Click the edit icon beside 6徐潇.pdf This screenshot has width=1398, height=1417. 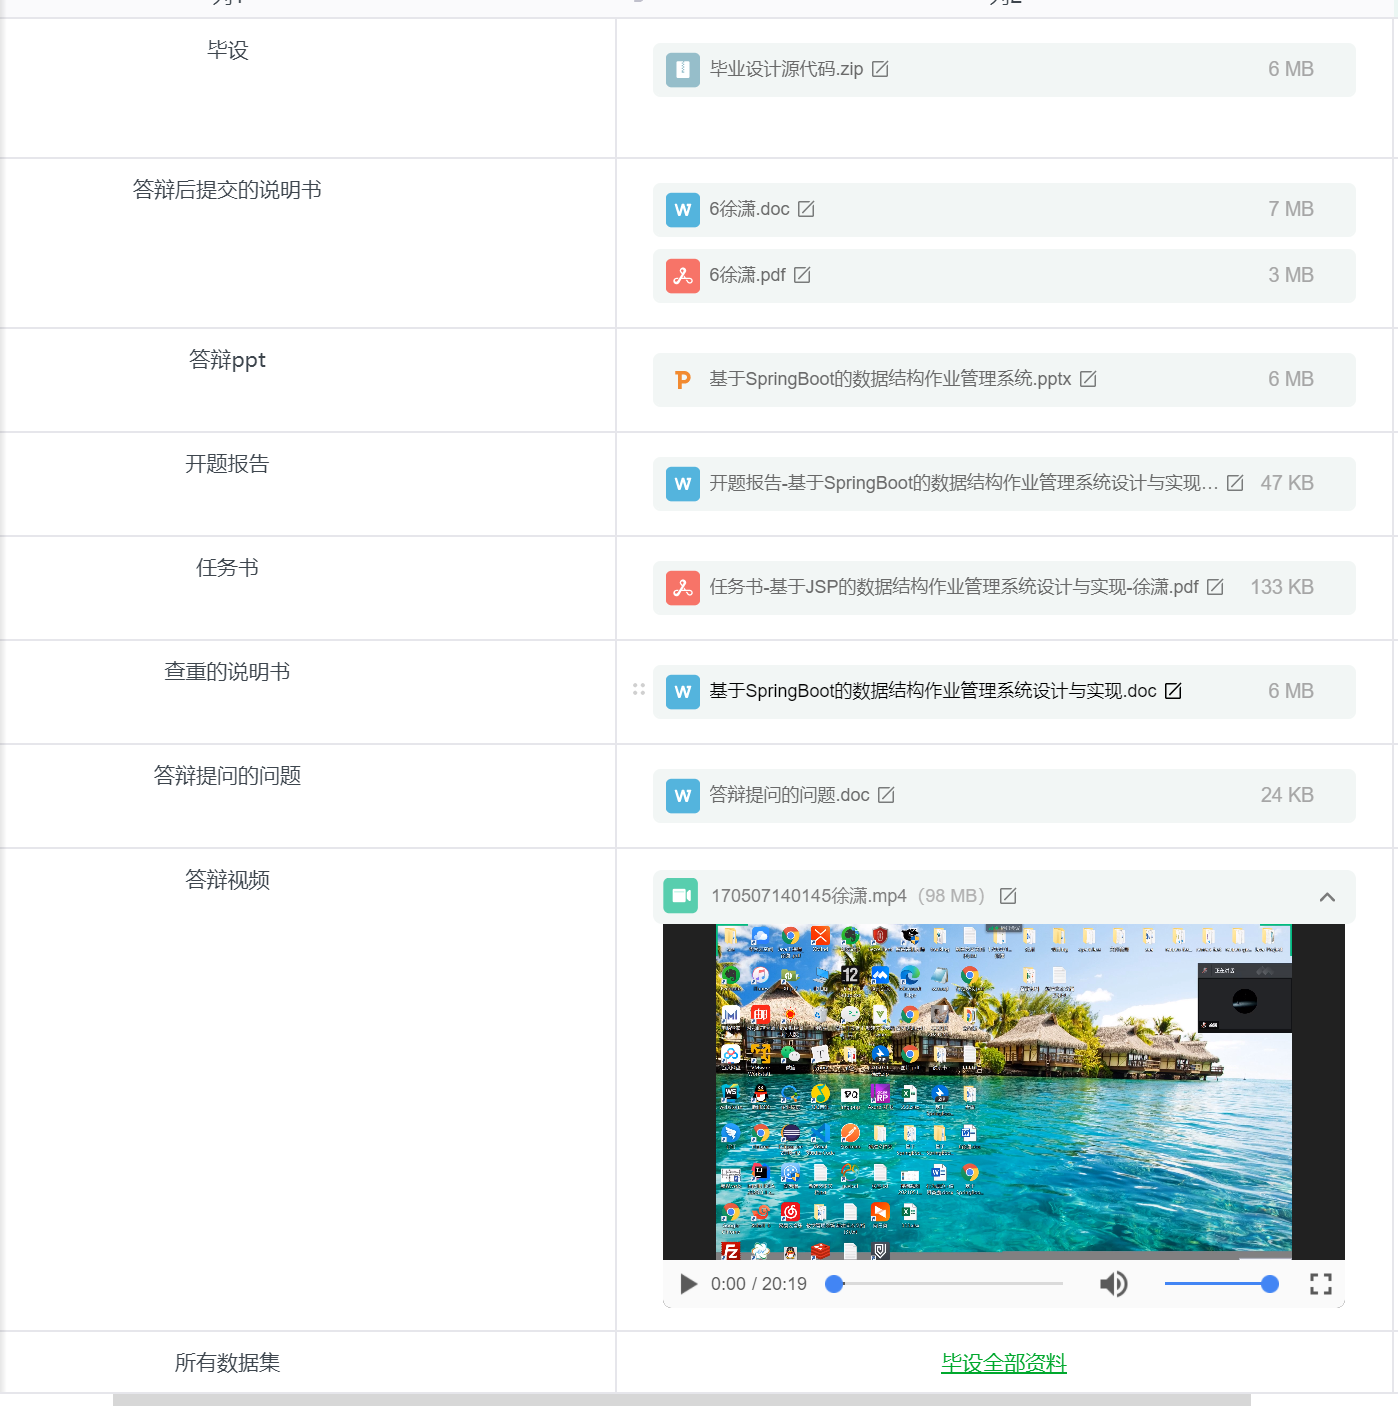pos(802,275)
